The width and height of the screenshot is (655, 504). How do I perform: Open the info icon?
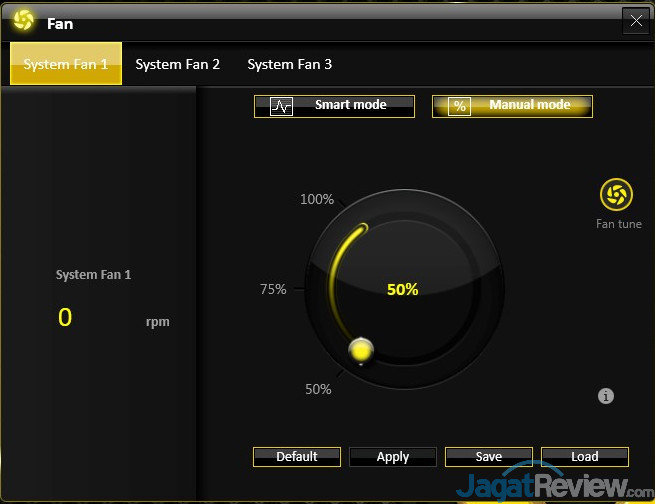point(606,395)
